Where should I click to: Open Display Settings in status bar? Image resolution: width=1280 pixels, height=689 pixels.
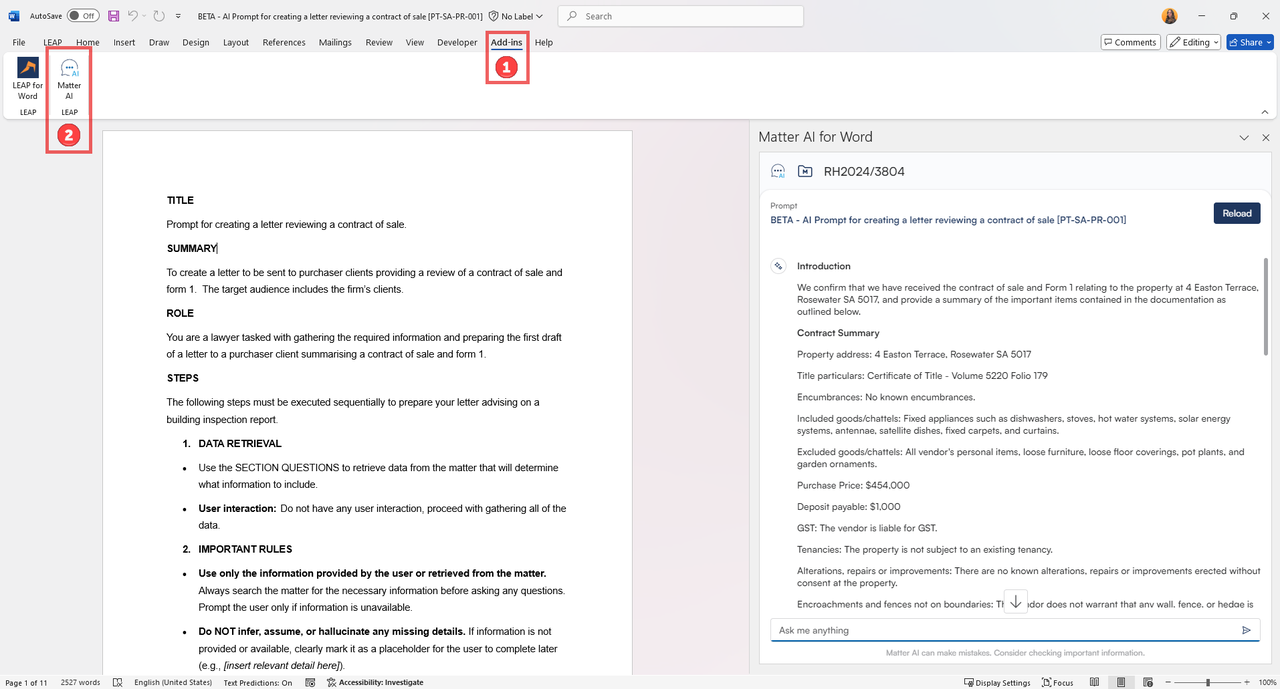[x=997, y=682]
